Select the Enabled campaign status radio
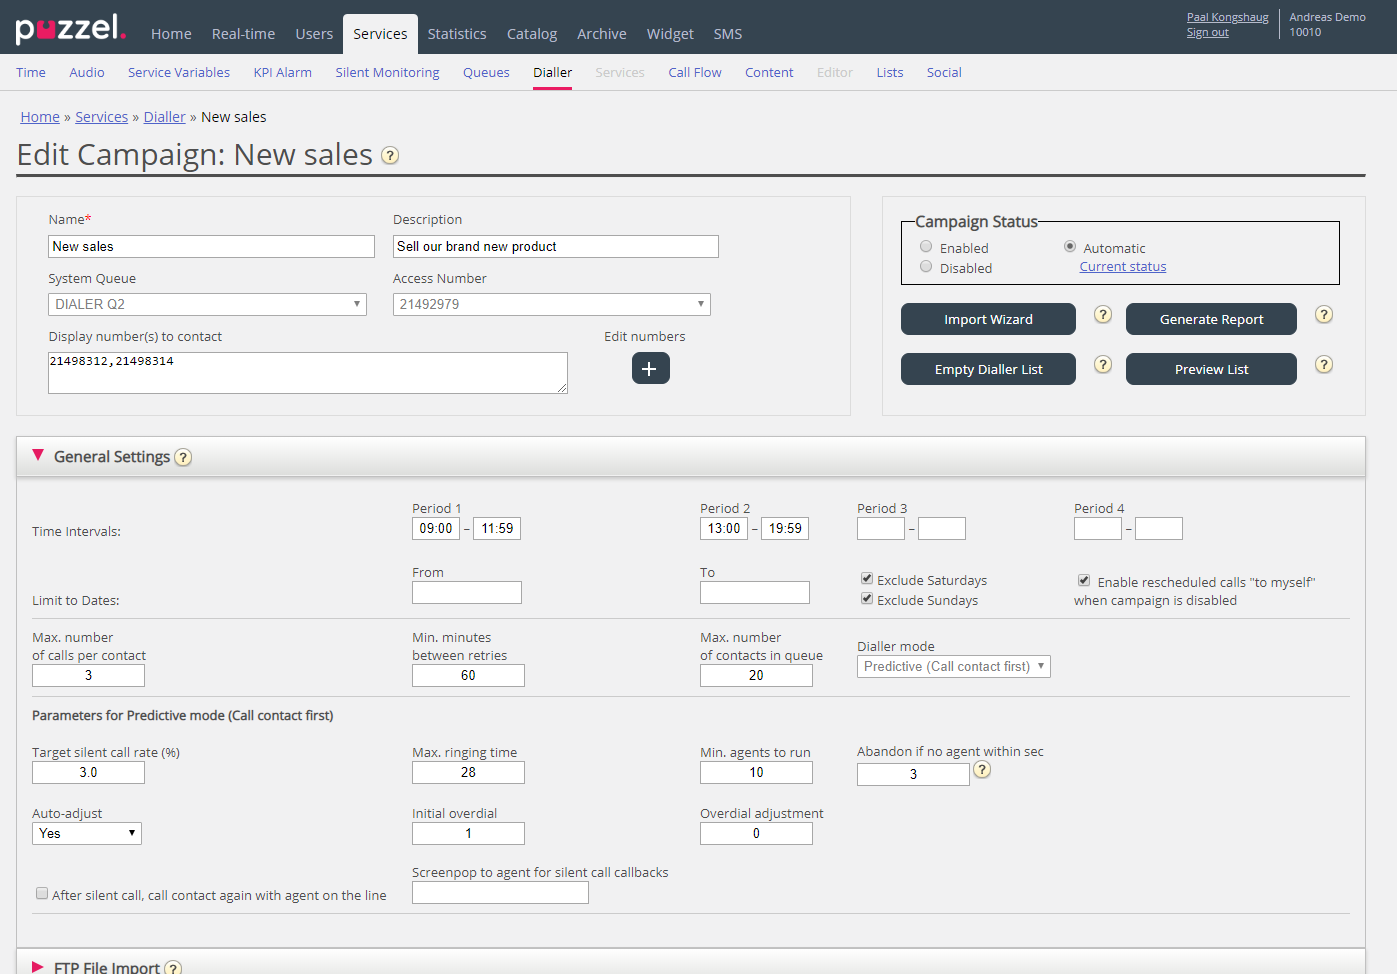 (x=926, y=247)
